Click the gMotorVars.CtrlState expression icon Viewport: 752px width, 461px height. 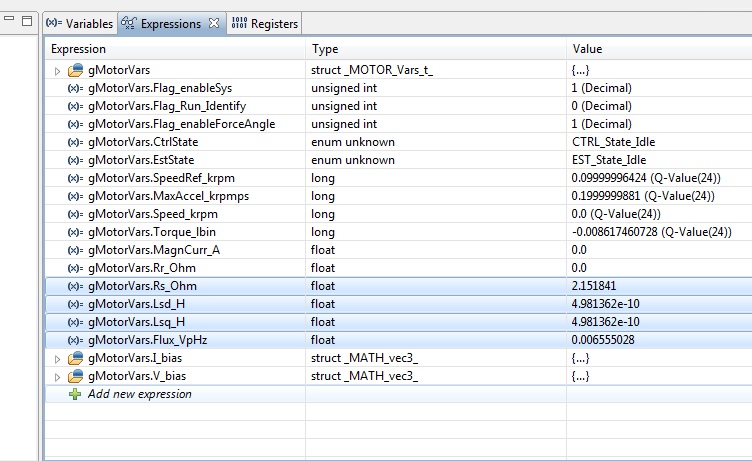point(75,142)
